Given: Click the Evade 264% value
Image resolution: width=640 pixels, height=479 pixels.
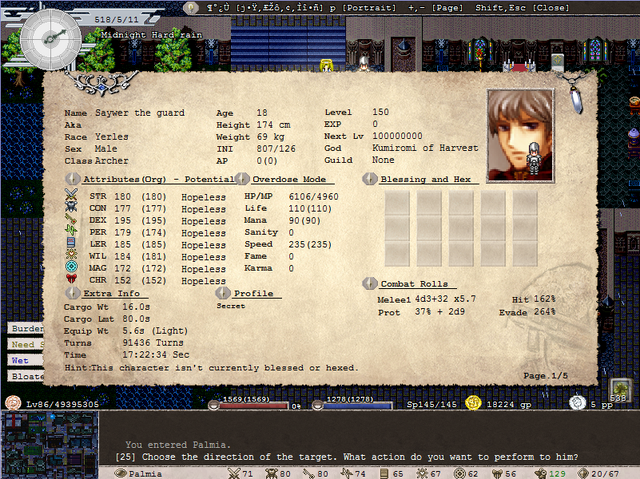Looking at the screenshot, I should click(544, 312).
